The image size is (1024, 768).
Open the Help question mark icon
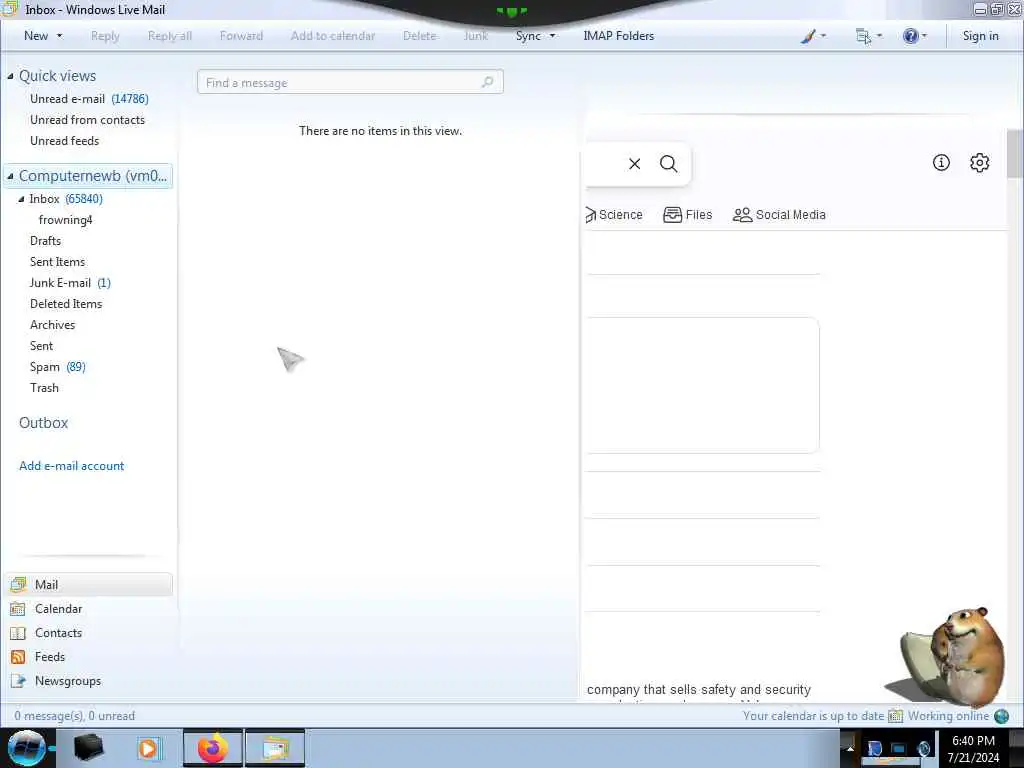pos(910,36)
